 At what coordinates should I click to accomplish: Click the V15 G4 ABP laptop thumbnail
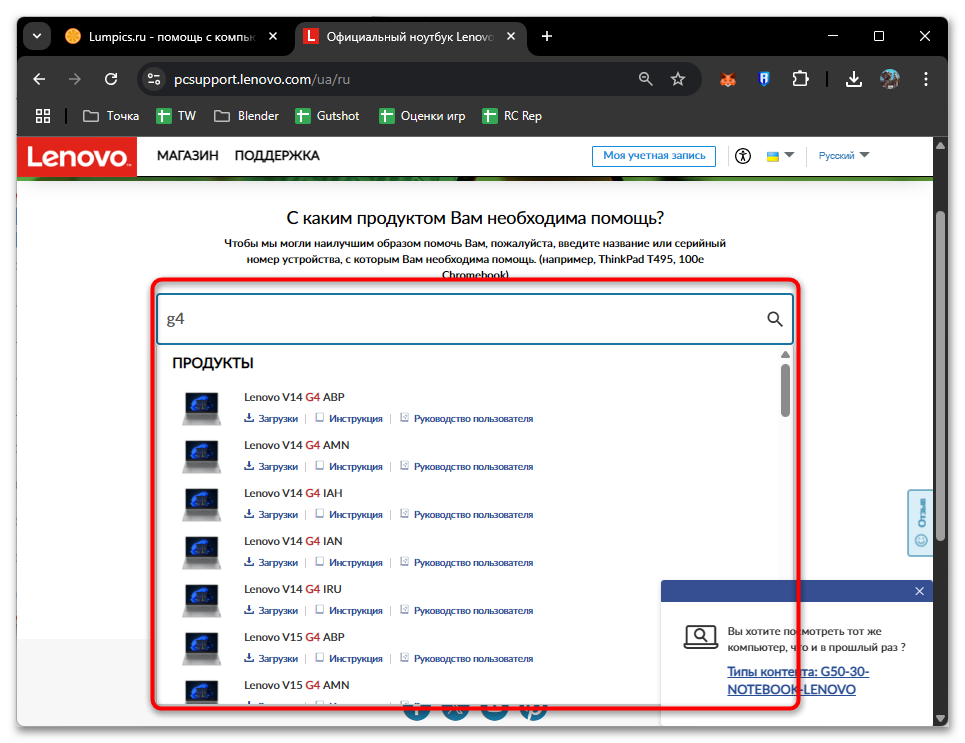[201, 649]
